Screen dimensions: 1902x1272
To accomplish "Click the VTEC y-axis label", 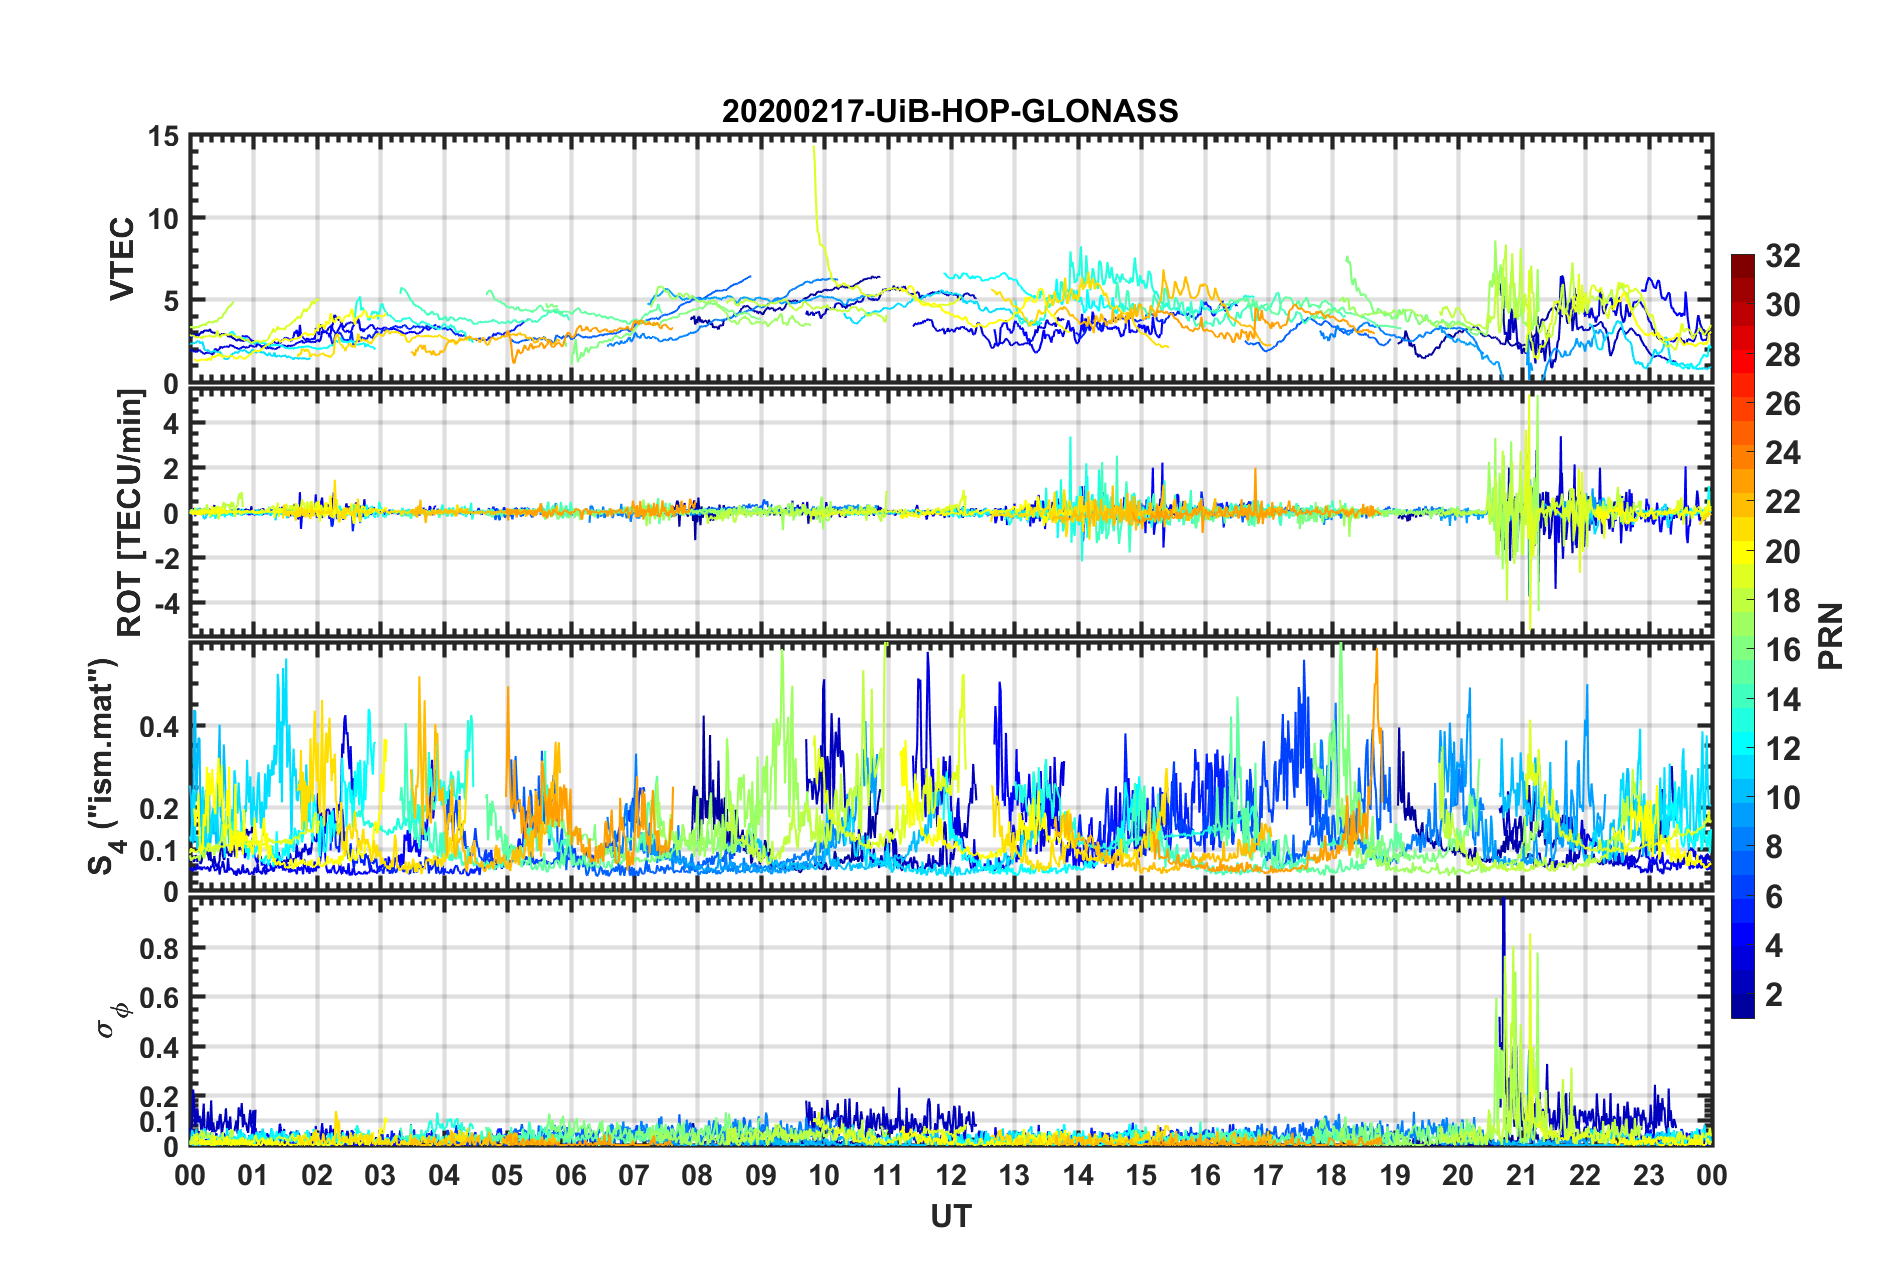I will pos(122,258).
